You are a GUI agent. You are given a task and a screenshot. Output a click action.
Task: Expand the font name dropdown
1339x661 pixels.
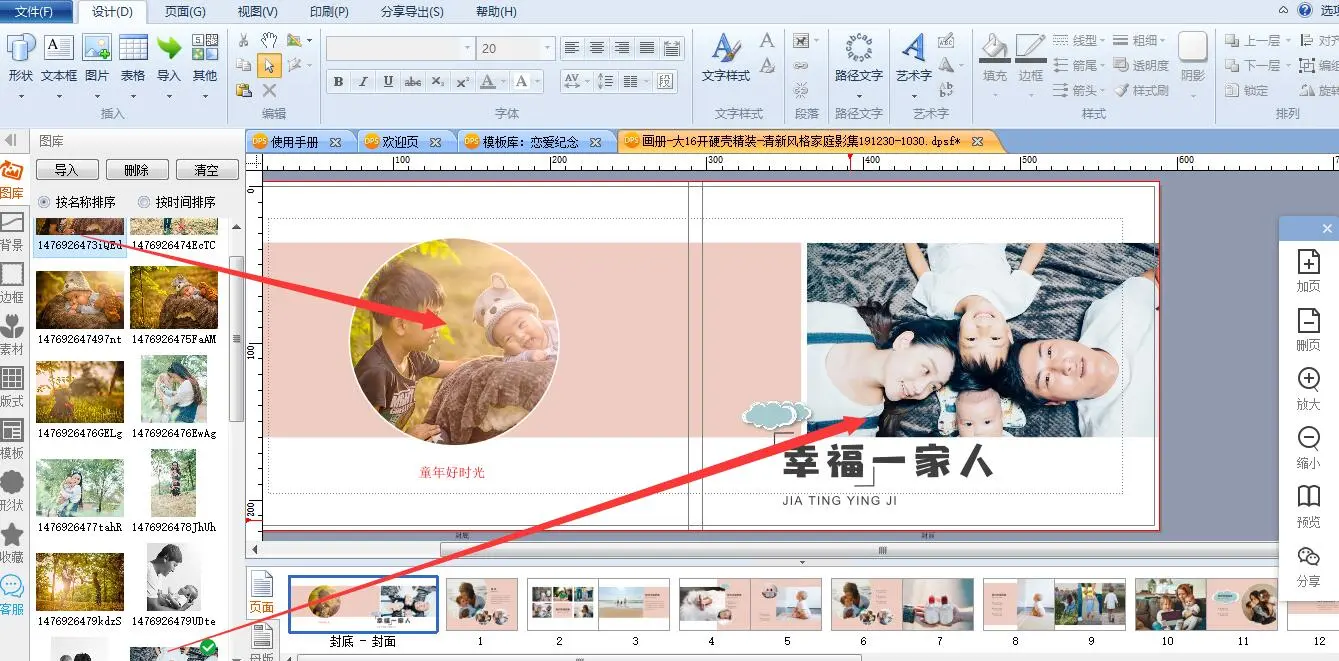pyautogui.click(x=467, y=48)
